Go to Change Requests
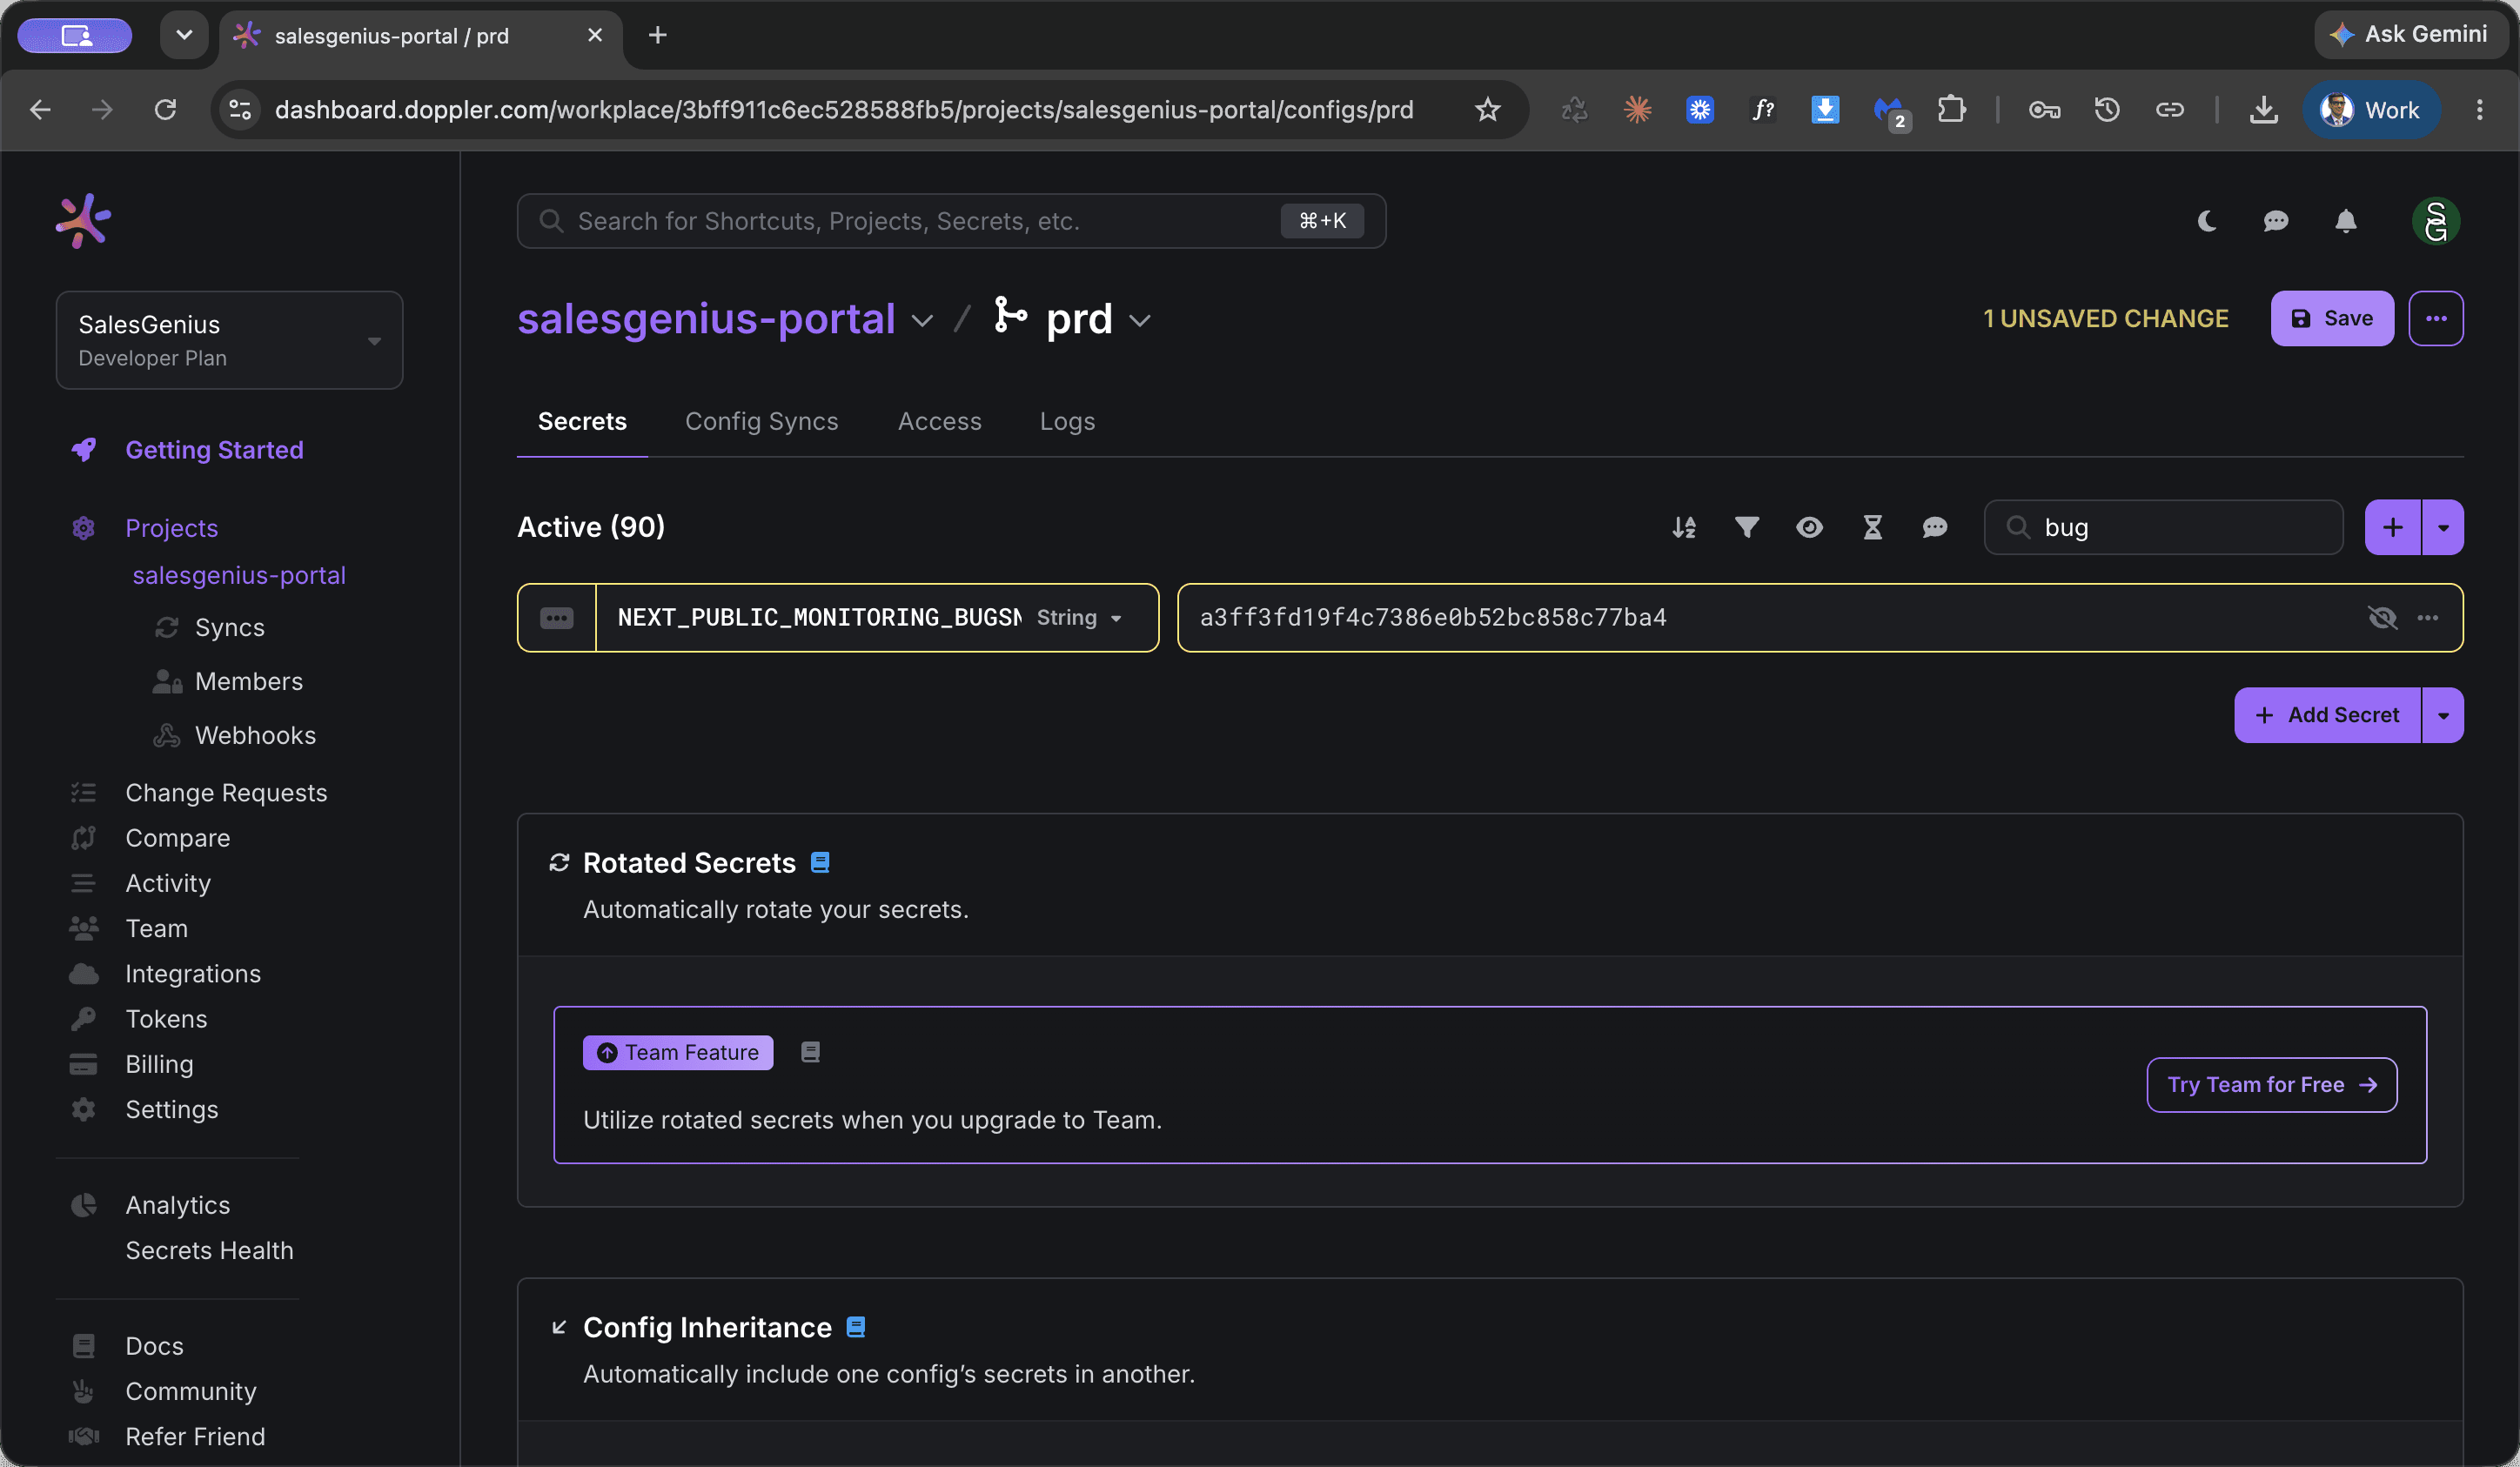This screenshot has height=1467, width=2520. [226, 793]
